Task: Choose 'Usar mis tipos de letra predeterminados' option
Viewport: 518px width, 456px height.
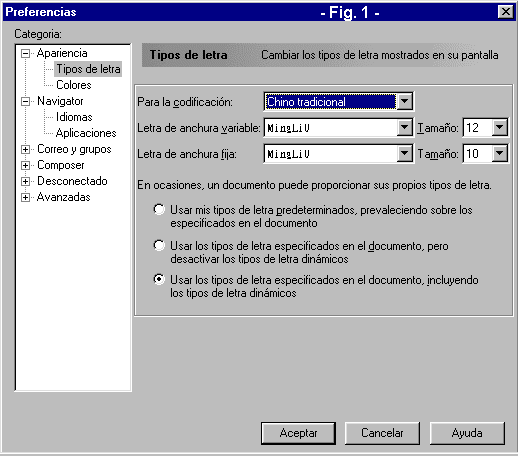Action: pyautogui.click(x=159, y=210)
